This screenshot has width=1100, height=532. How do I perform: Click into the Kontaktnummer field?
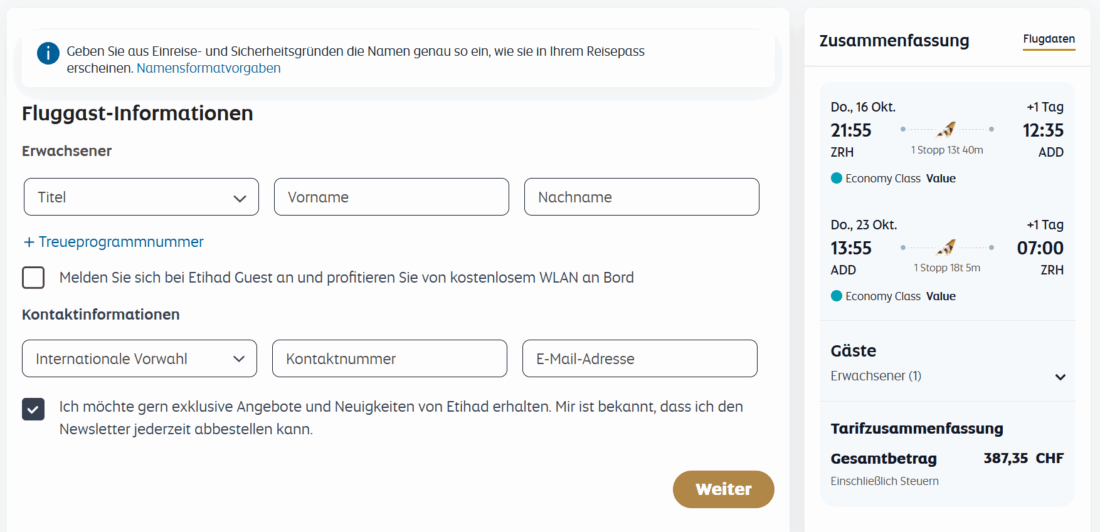tap(389, 359)
